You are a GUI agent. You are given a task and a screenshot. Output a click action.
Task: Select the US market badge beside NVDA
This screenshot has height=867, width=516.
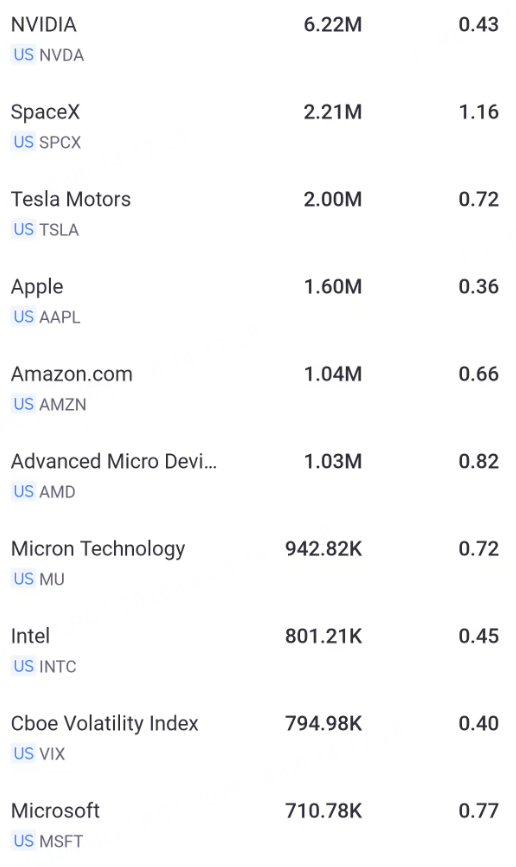(24, 55)
